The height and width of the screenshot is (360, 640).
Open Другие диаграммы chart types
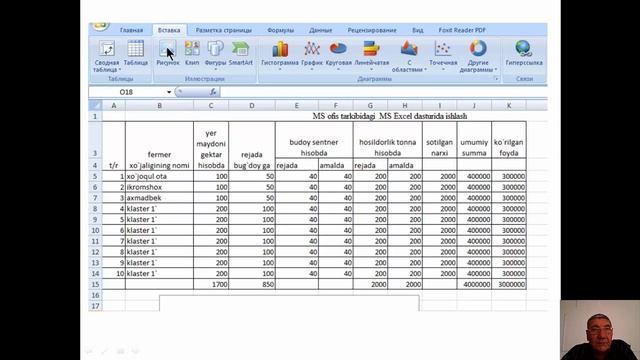point(478,57)
